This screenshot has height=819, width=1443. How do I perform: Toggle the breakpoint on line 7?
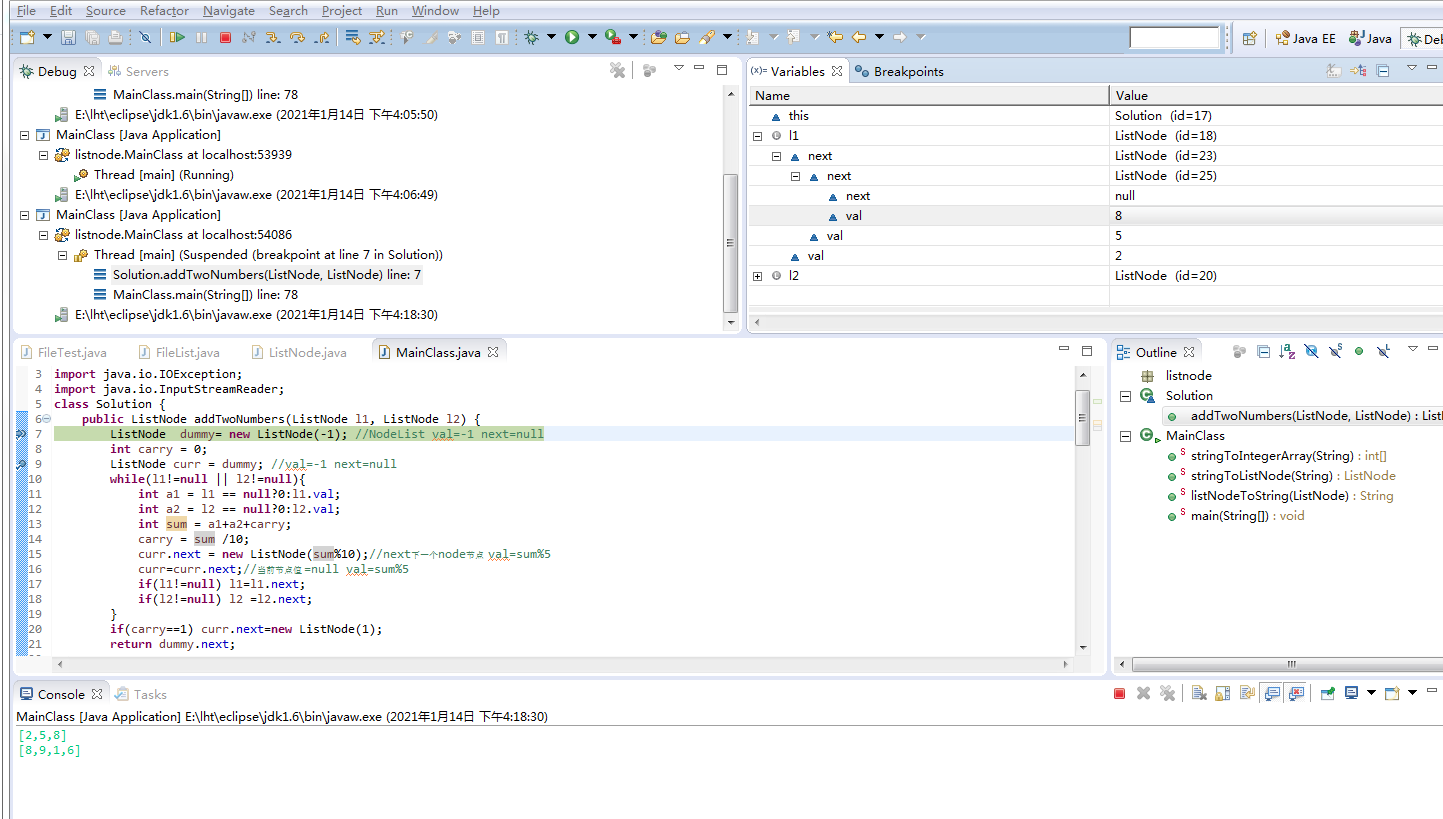(22, 433)
